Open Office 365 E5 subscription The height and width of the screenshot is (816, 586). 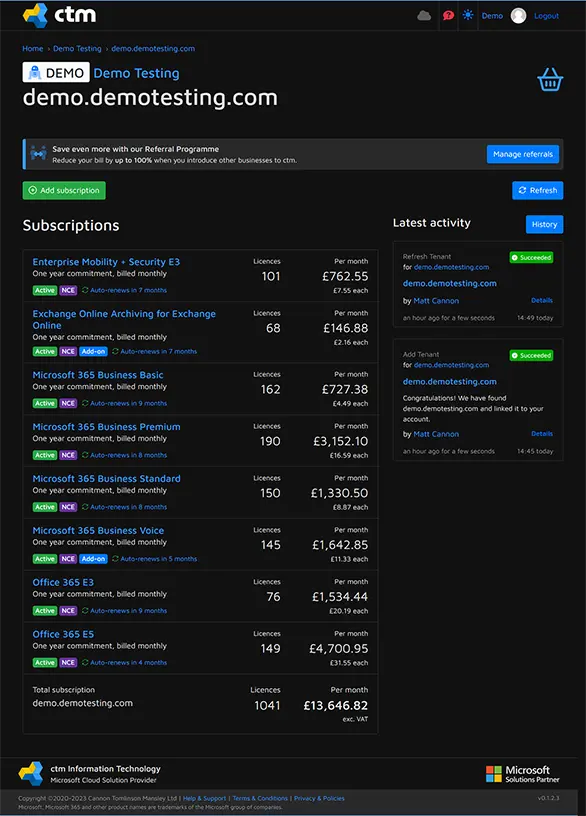63,634
